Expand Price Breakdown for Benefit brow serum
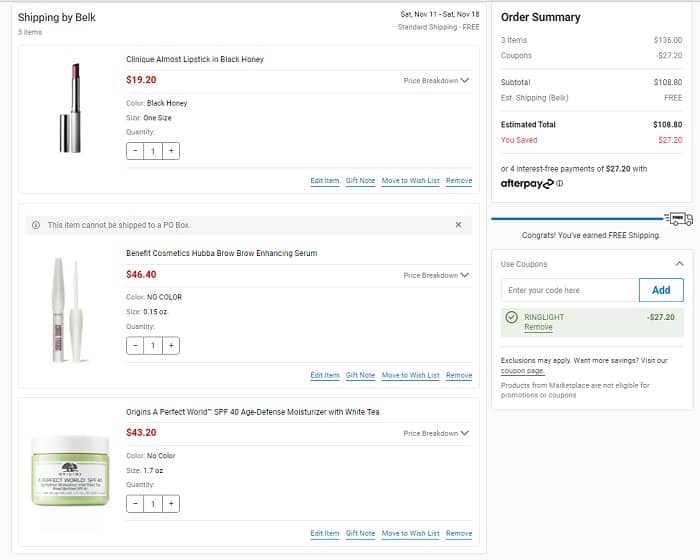Viewport: 700px width, 560px height. point(436,275)
